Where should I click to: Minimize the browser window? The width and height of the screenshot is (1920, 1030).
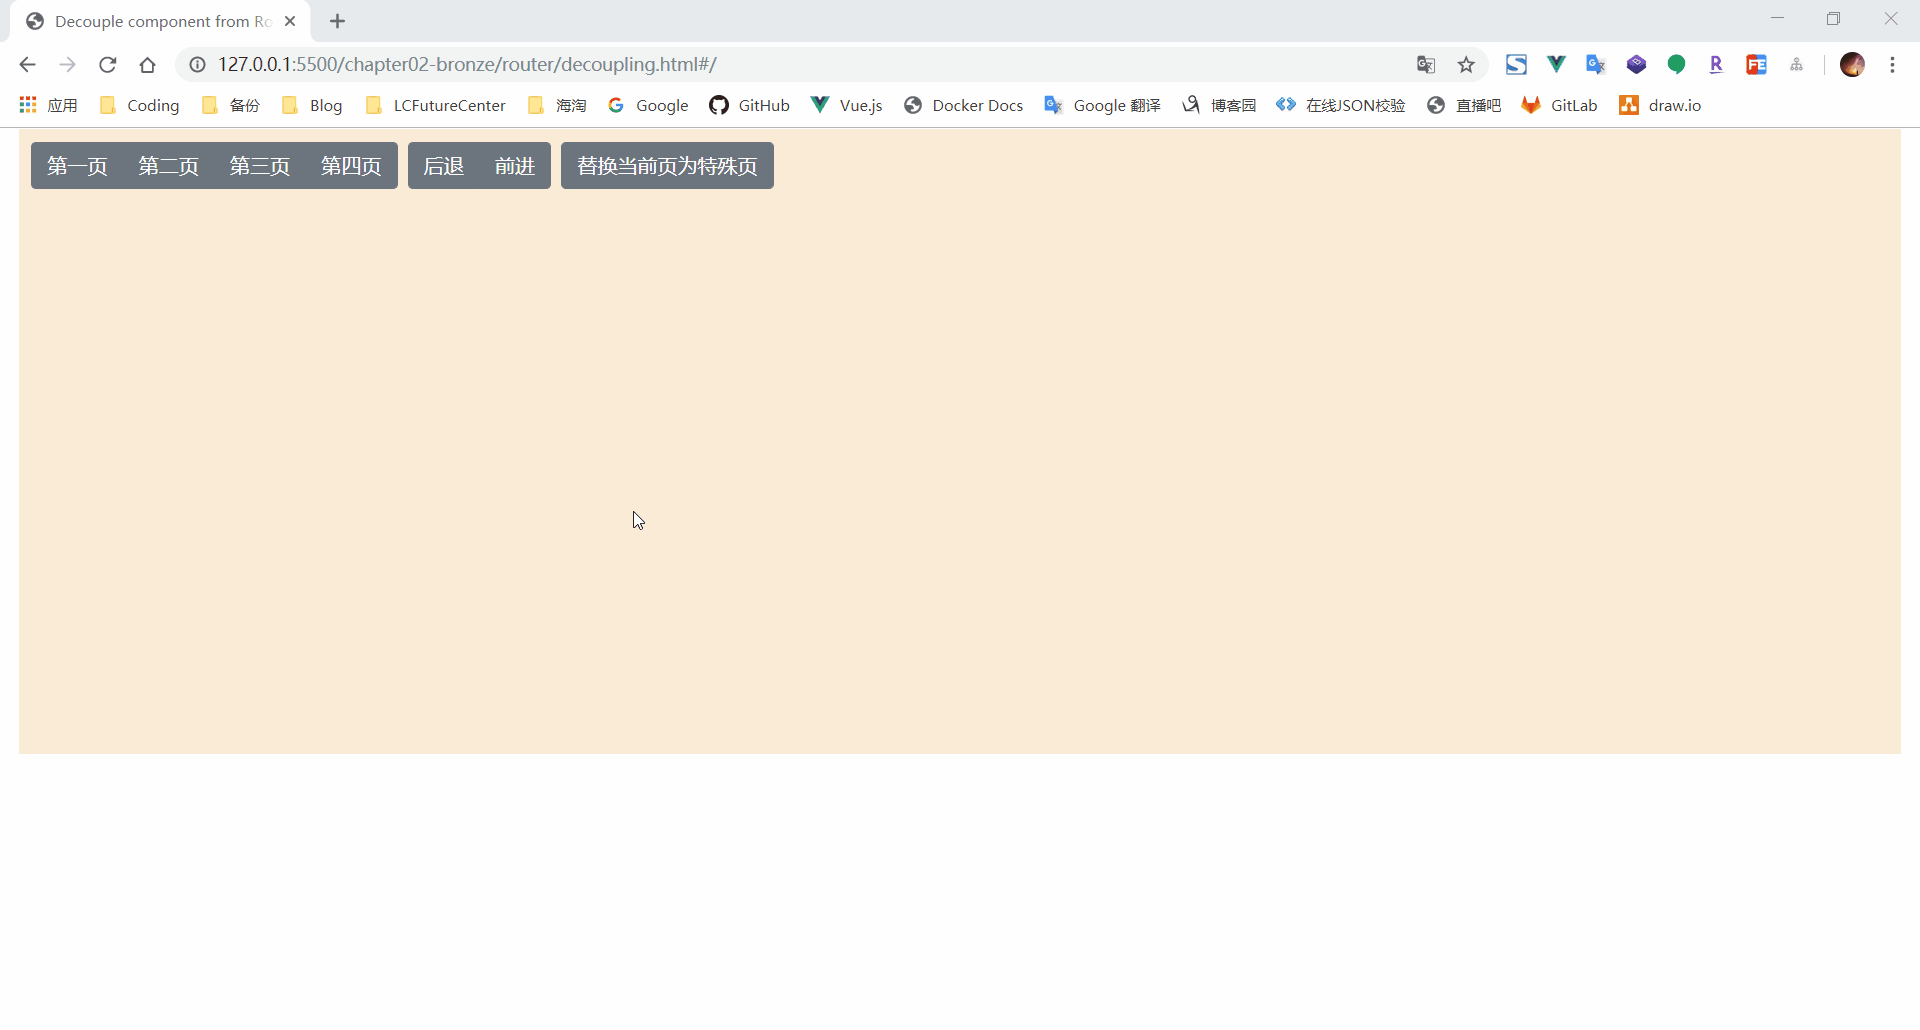[x=1777, y=19]
